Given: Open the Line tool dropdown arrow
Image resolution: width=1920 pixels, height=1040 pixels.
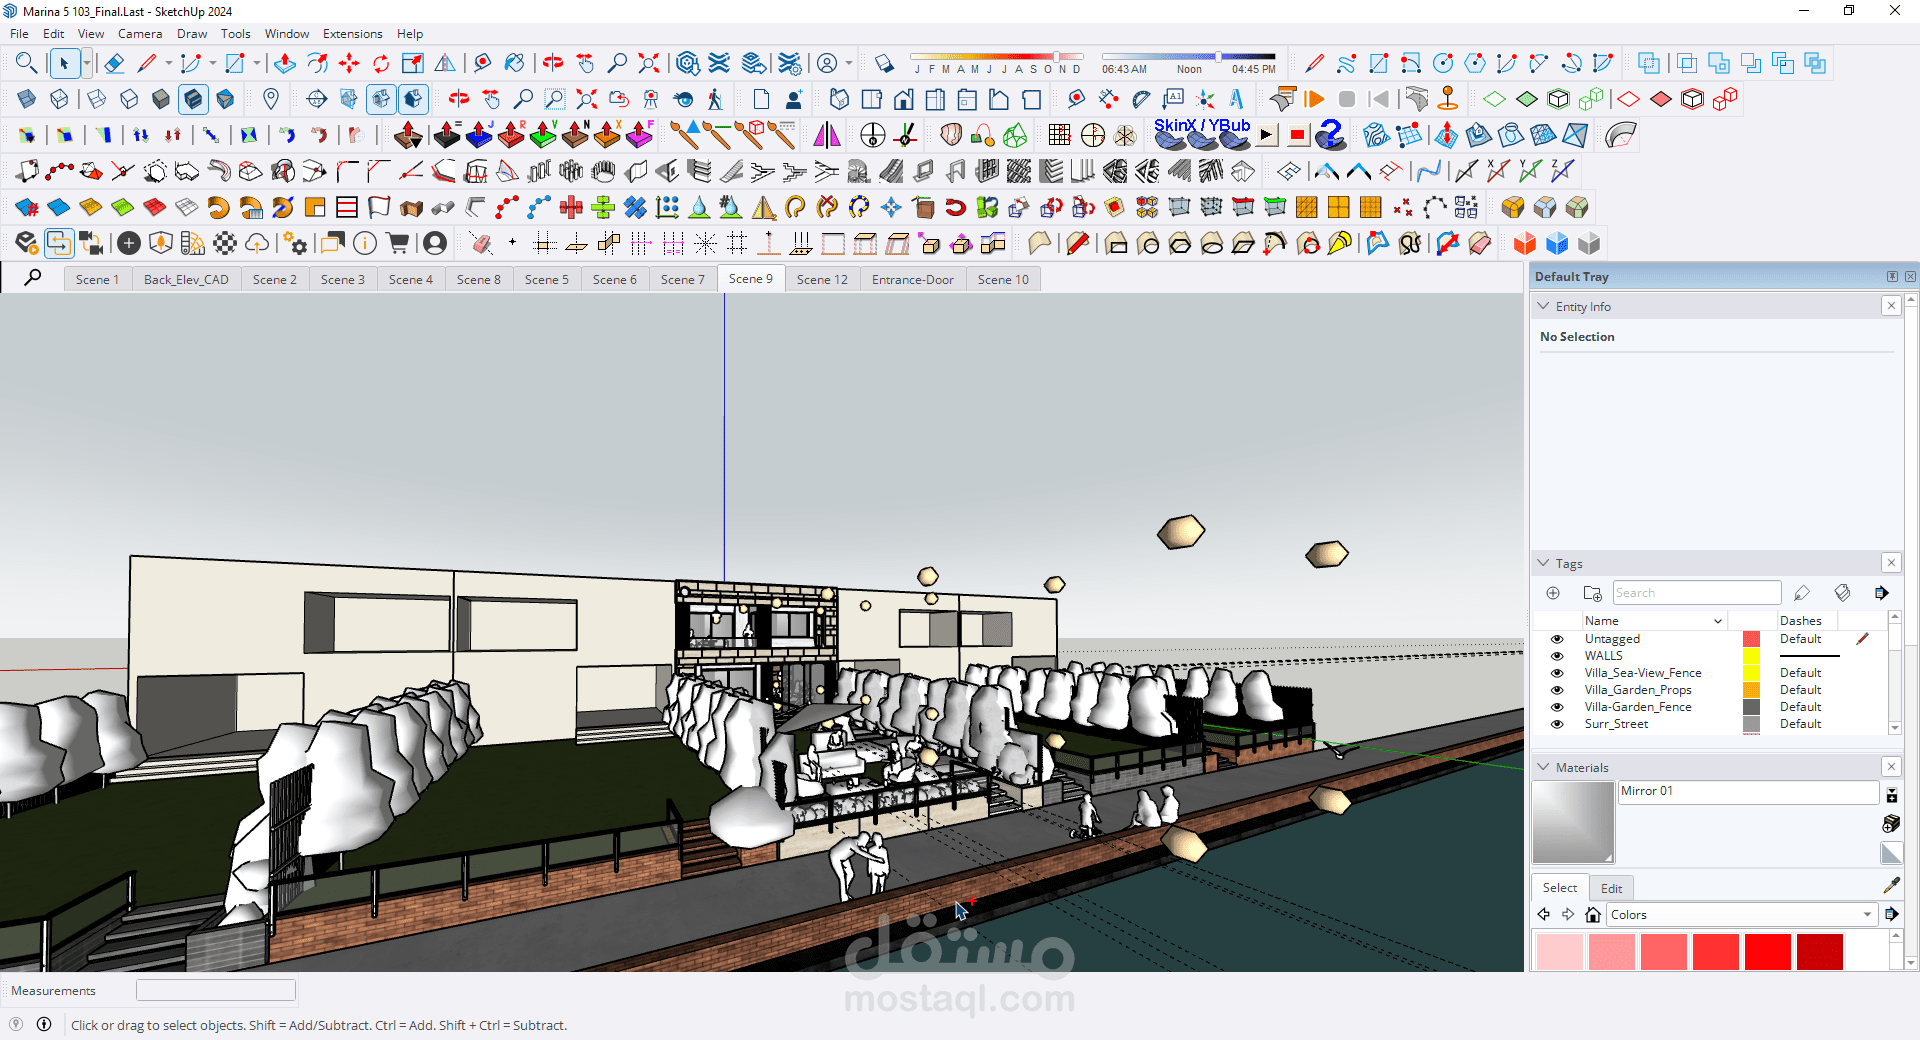Looking at the screenshot, I should 169,64.
